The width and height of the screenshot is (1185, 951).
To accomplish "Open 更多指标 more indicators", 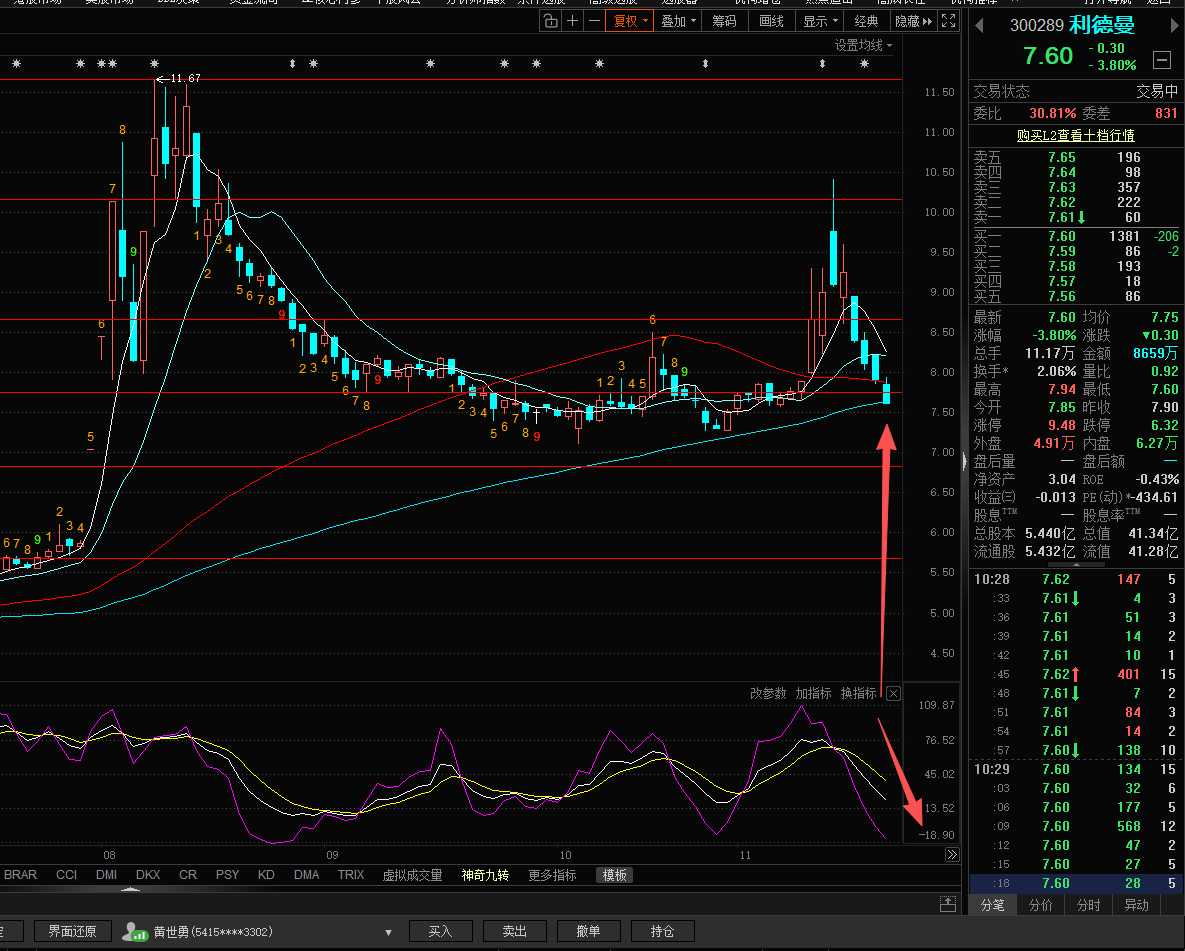I will [x=552, y=875].
